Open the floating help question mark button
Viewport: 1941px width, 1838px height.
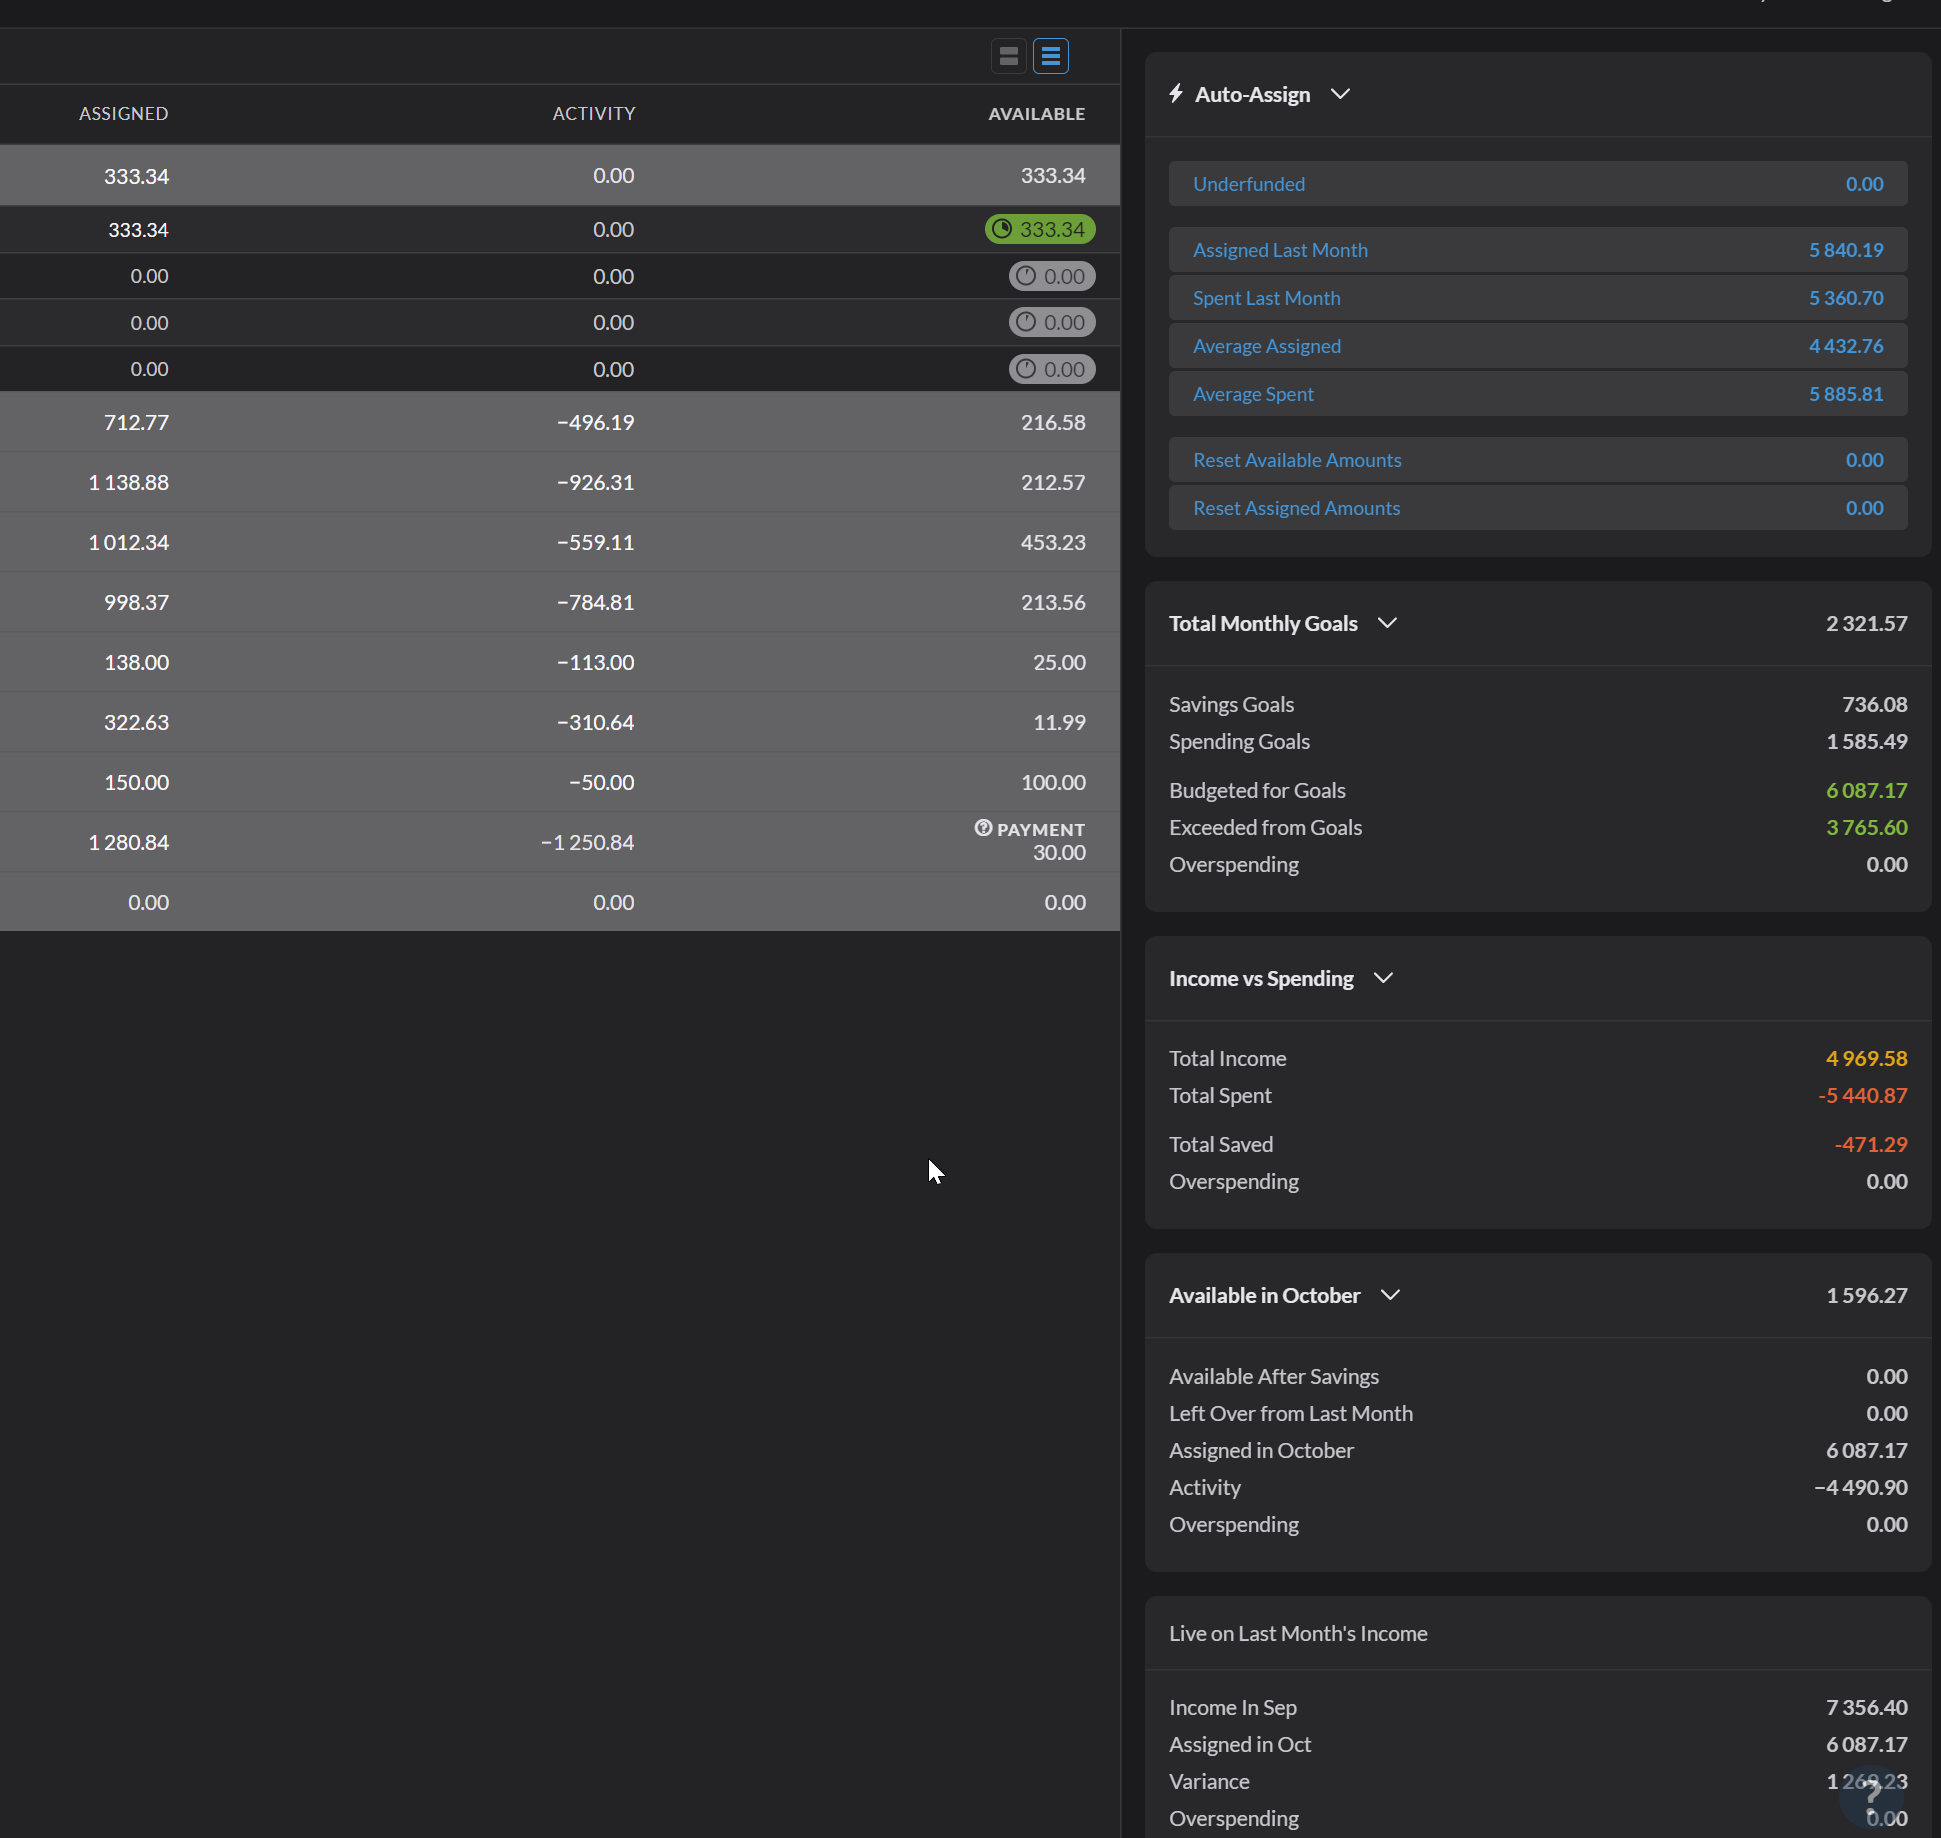pyautogui.click(x=1872, y=1795)
